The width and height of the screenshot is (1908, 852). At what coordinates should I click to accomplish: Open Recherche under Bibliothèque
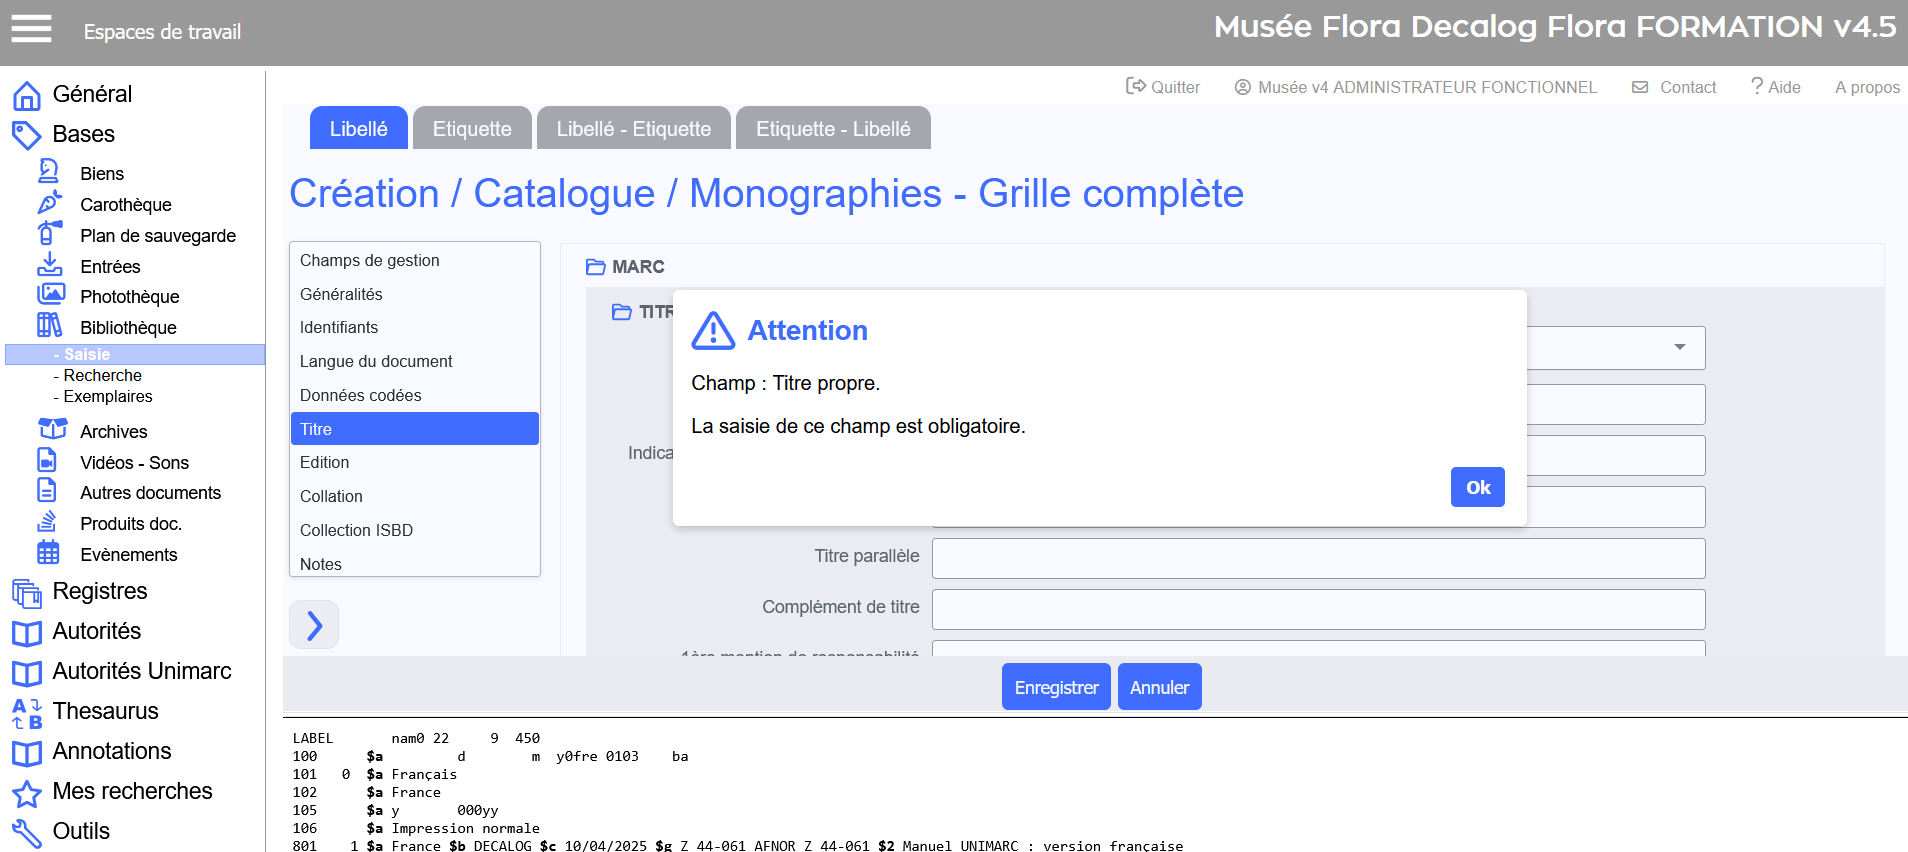point(102,376)
